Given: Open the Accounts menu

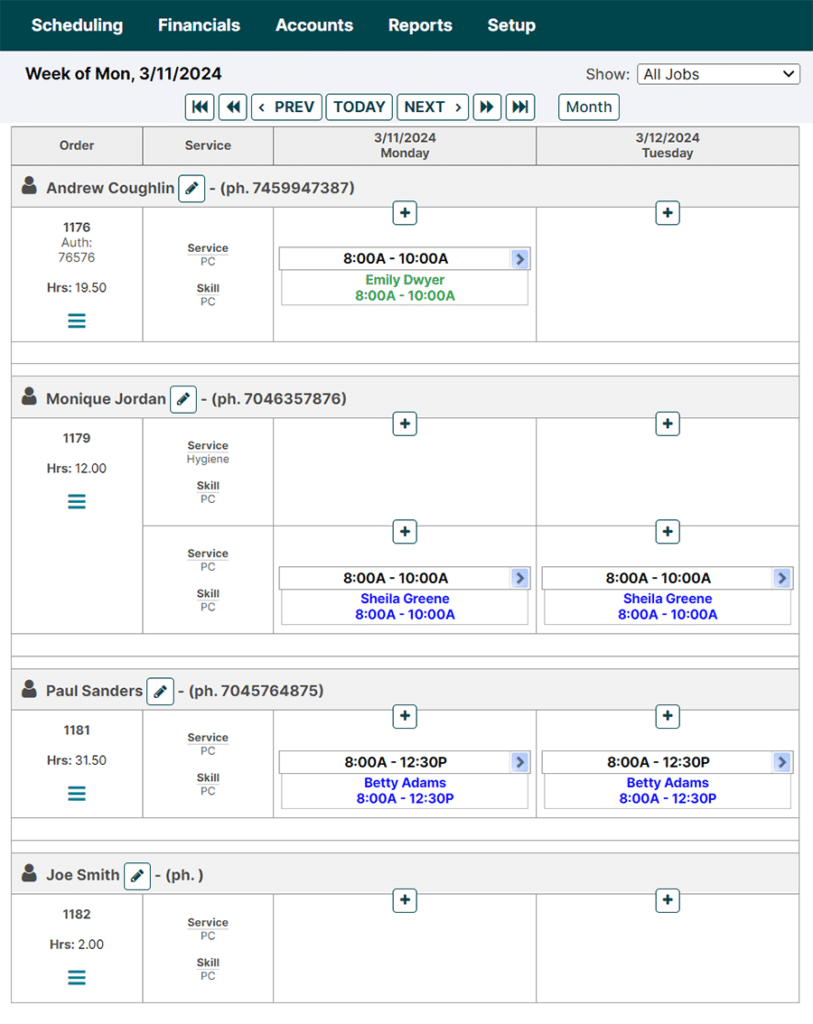Looking at the screenshot, I should pyautogui.click(x=314, y=25).
